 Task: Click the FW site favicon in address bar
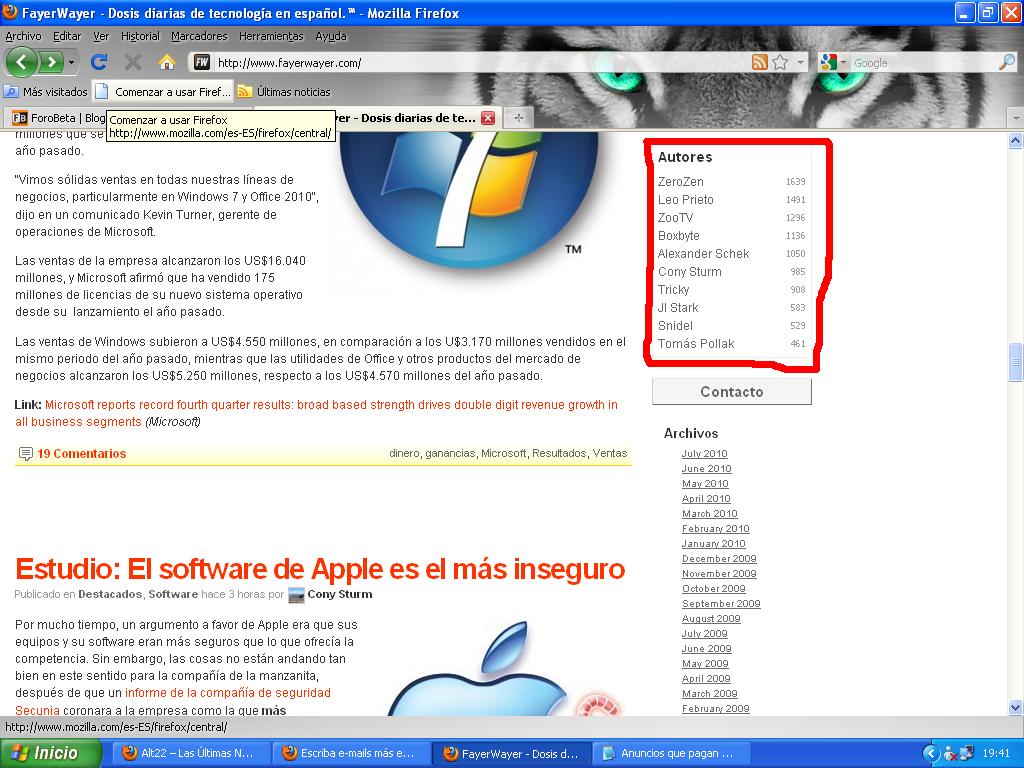(x=202, y=62)
